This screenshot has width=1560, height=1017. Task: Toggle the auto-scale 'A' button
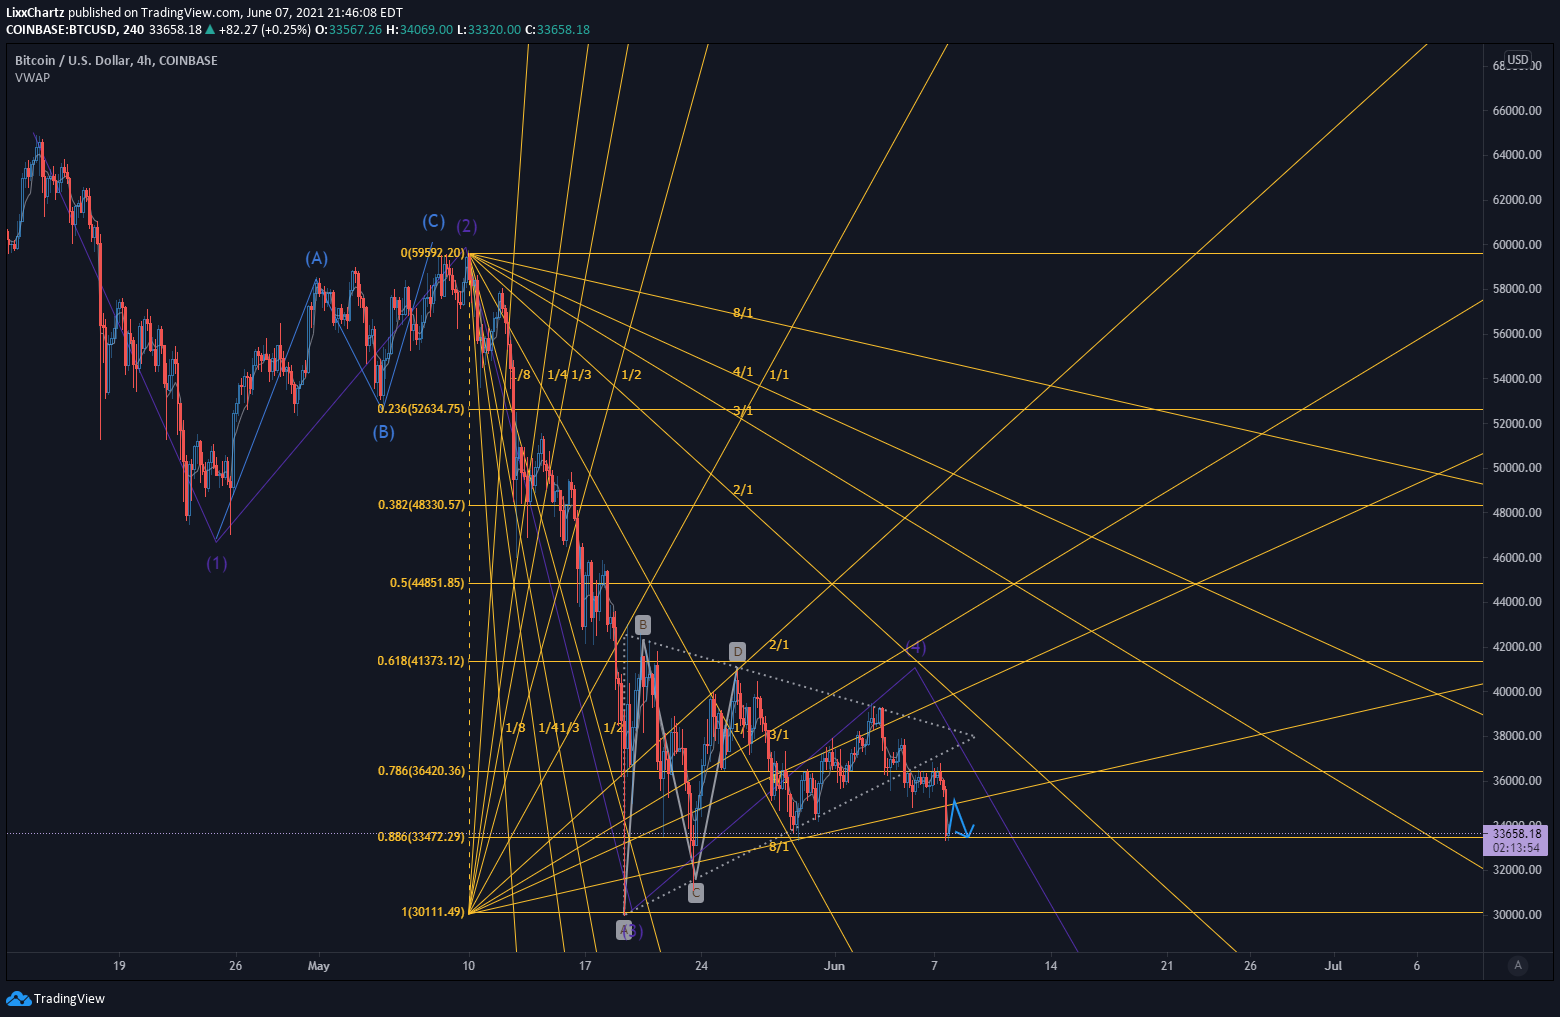1518,965
